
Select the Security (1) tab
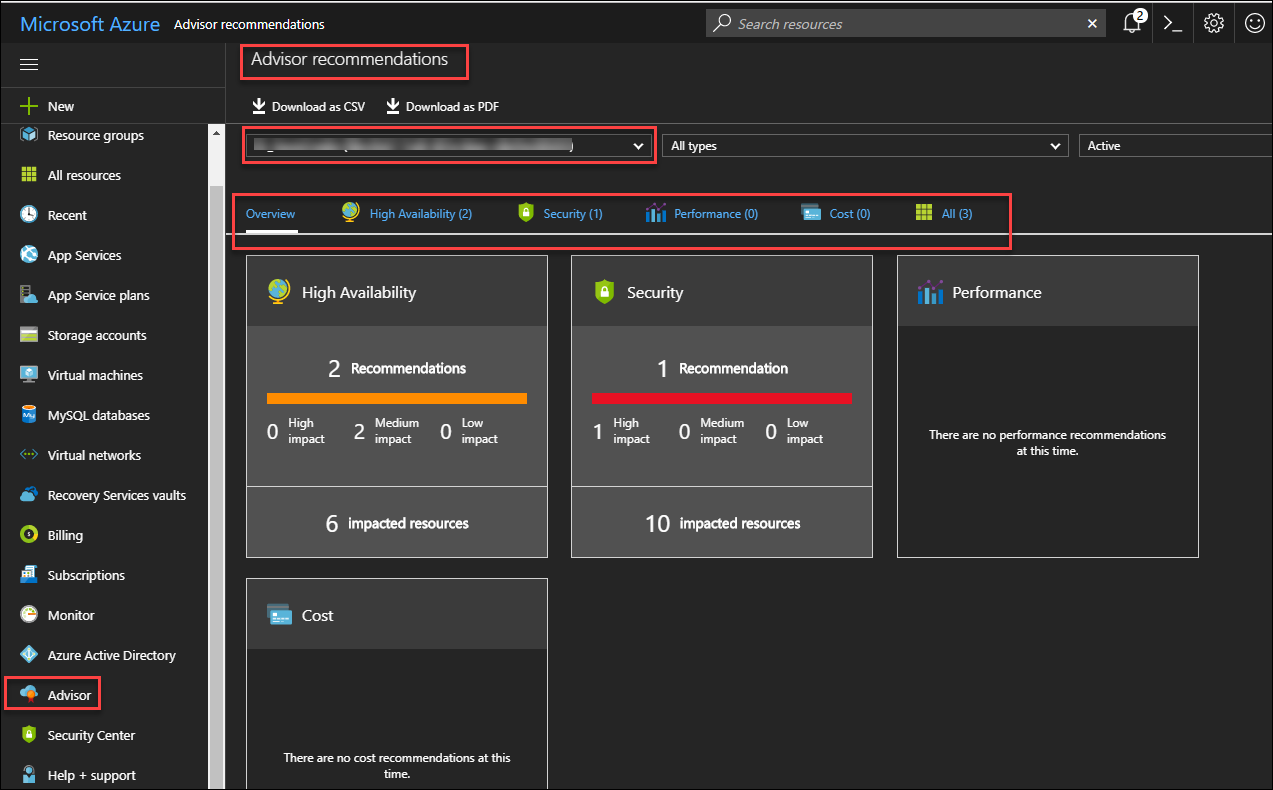click(560, 213)
